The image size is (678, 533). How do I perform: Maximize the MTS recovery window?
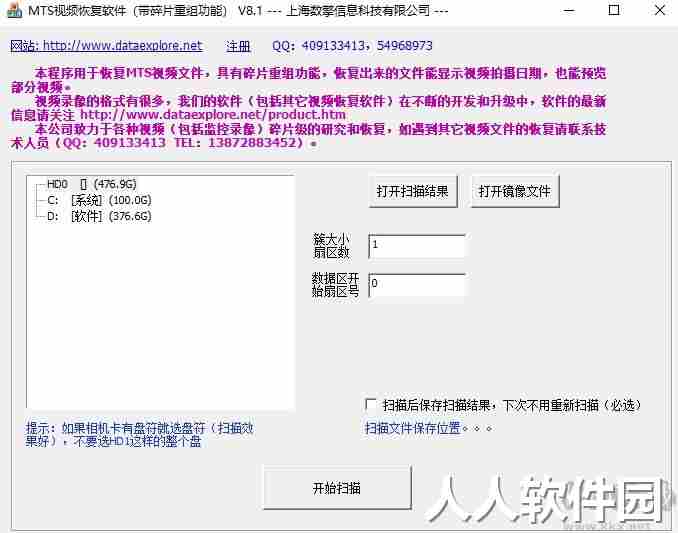[x=614, y=10]
